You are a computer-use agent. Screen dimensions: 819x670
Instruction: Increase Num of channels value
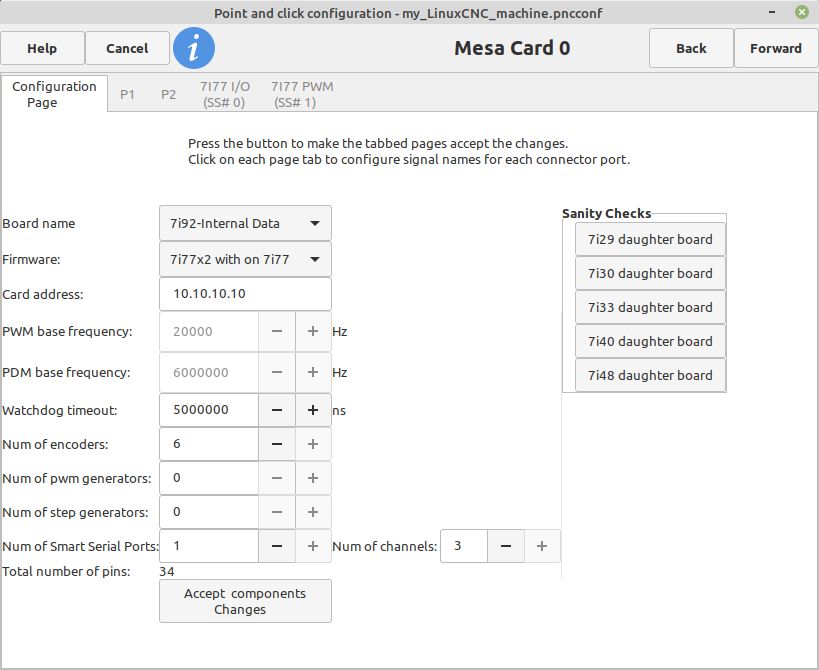click(x=542, y=546)
